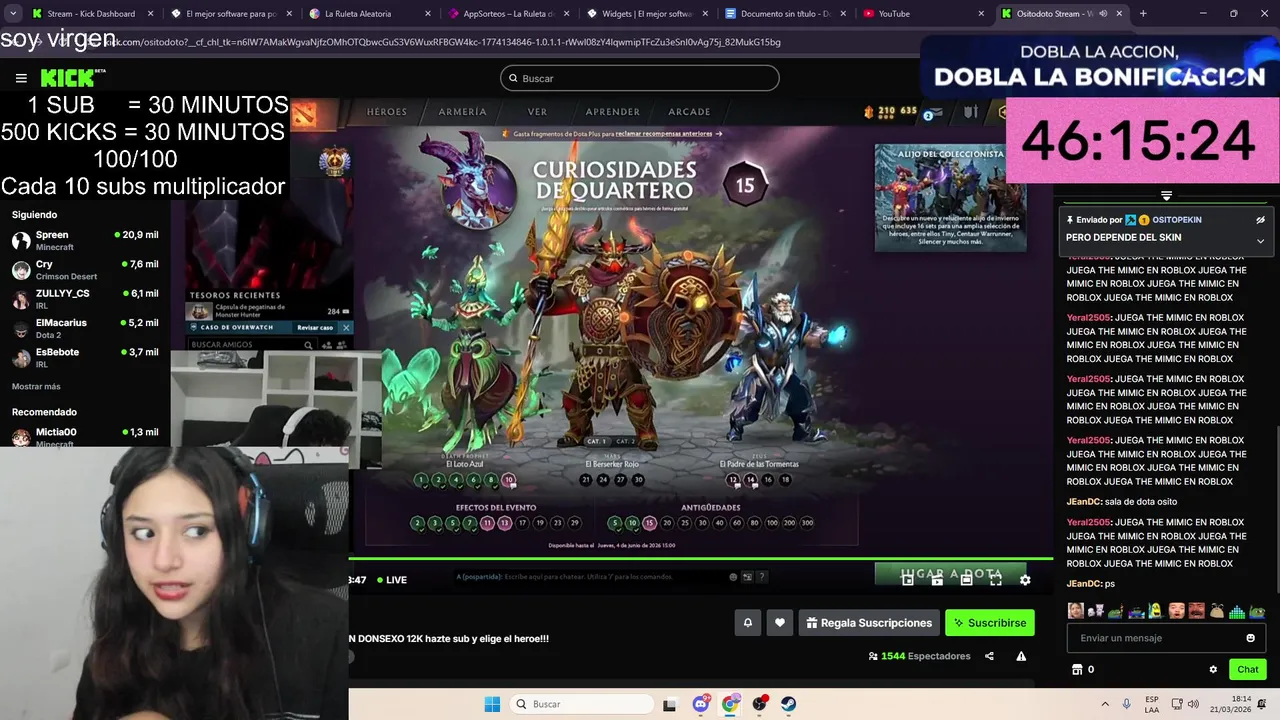Expand the pinned message chevron
This screenshot has height=720, width=1280.
pos(1260,240)
